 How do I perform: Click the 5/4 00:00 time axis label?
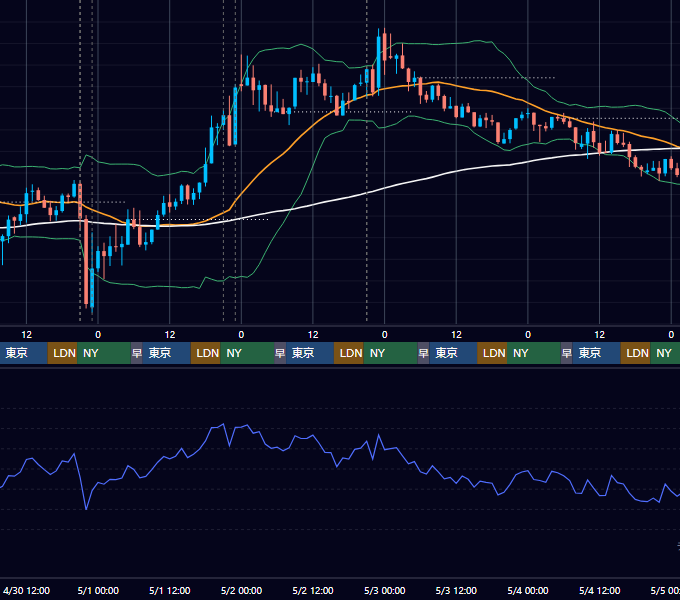[x=528, y=590]
